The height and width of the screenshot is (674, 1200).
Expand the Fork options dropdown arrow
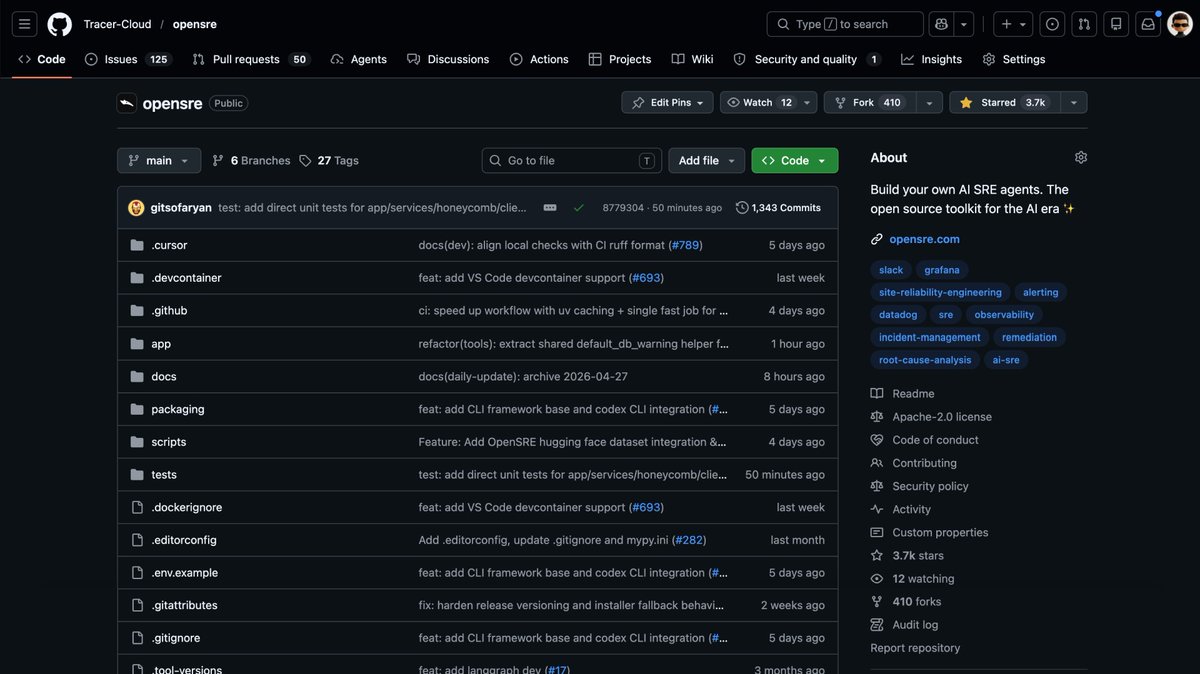[929, 103]
